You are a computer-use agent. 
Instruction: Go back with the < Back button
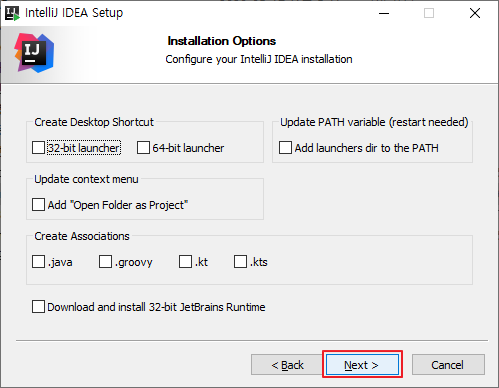pos(287,365)
